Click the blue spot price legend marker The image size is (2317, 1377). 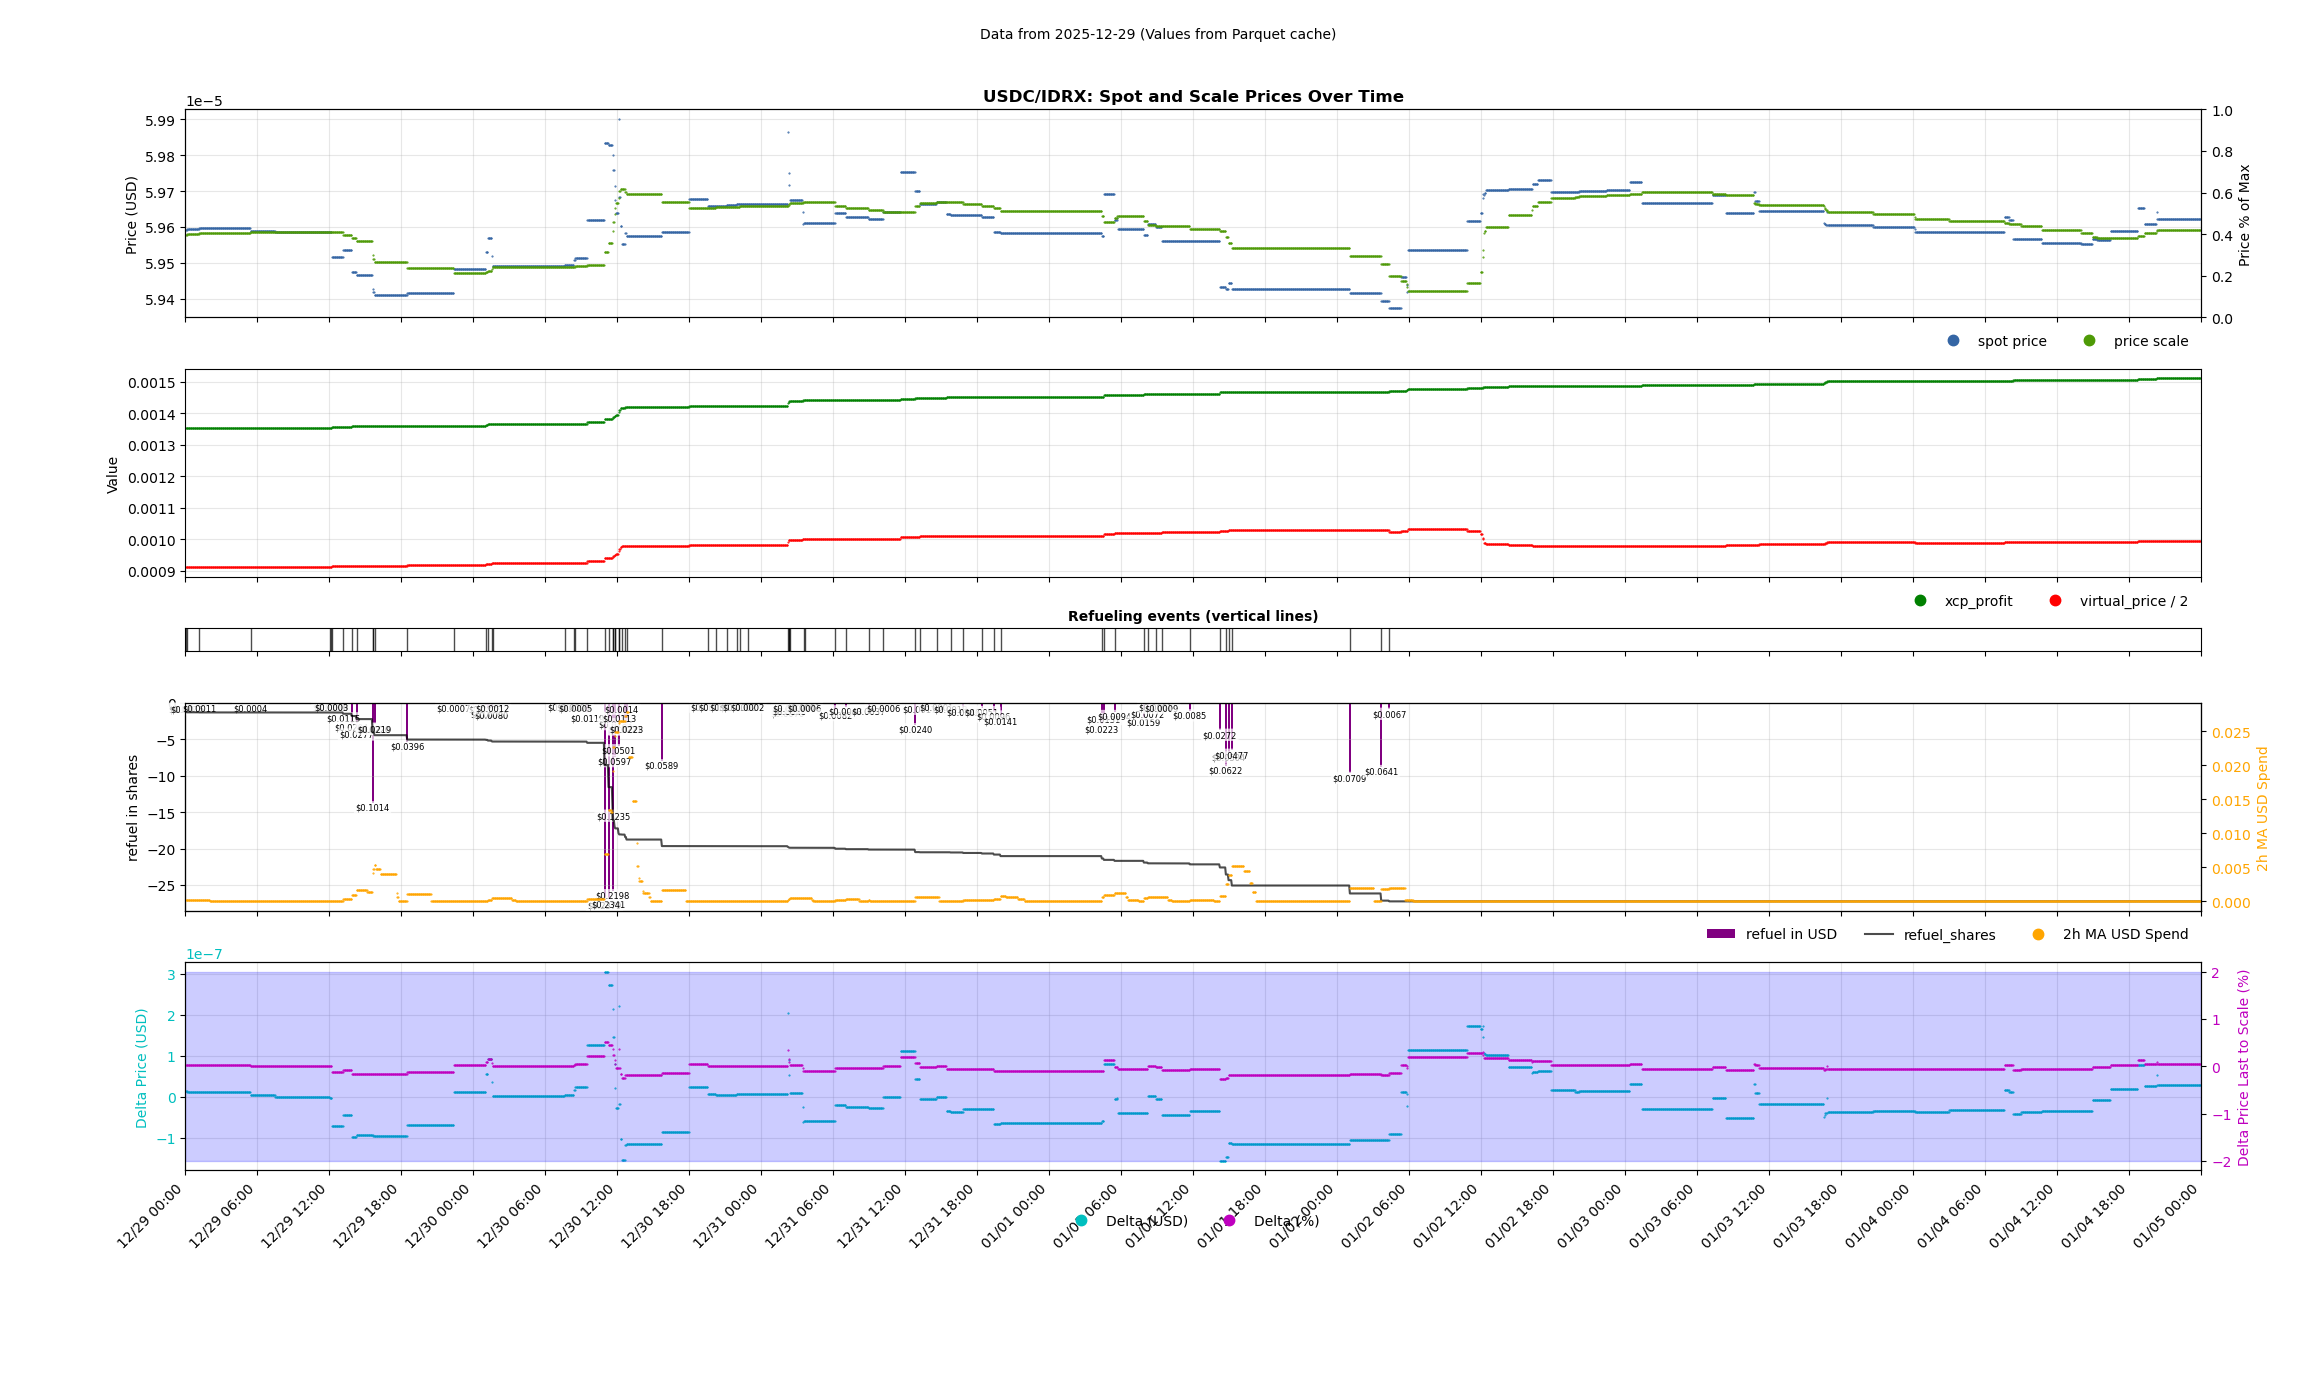pos(1953,341)
